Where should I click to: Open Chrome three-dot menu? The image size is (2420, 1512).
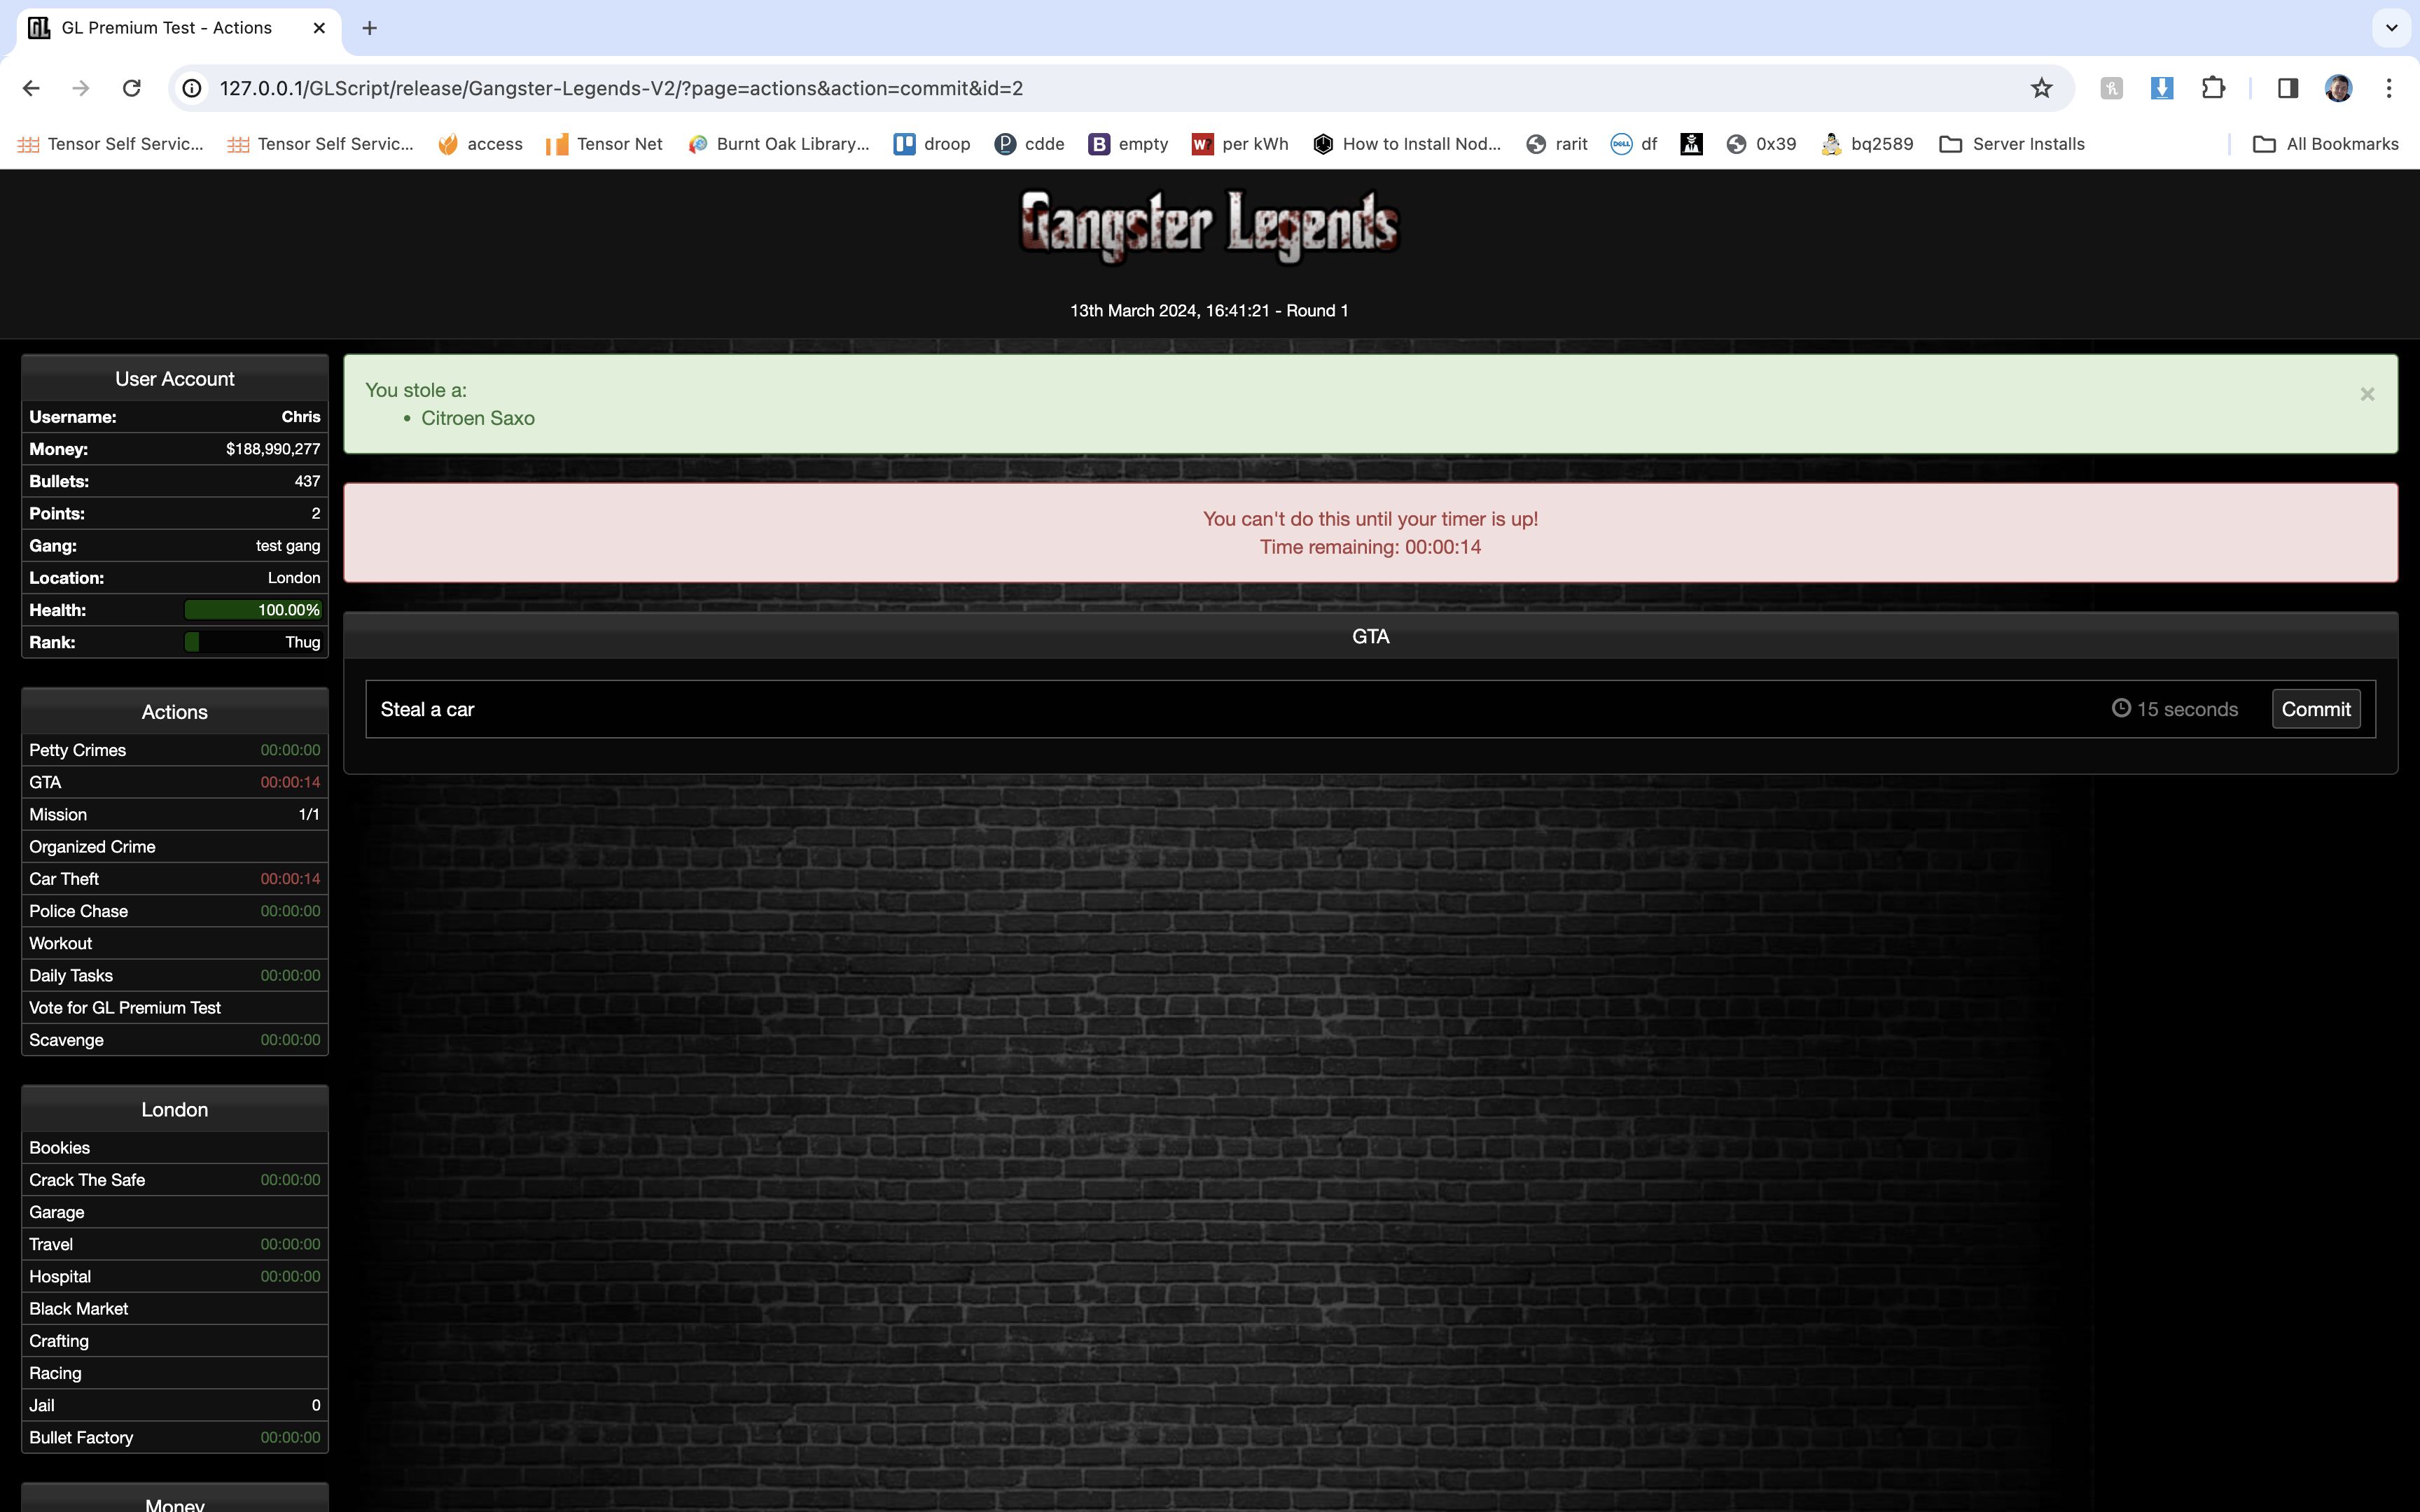[x=2389, y=88]
